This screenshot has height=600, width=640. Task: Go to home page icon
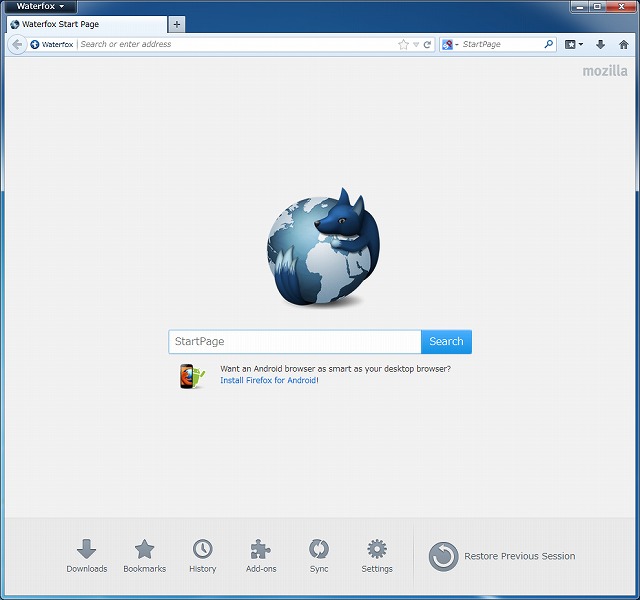coord(623,44)
